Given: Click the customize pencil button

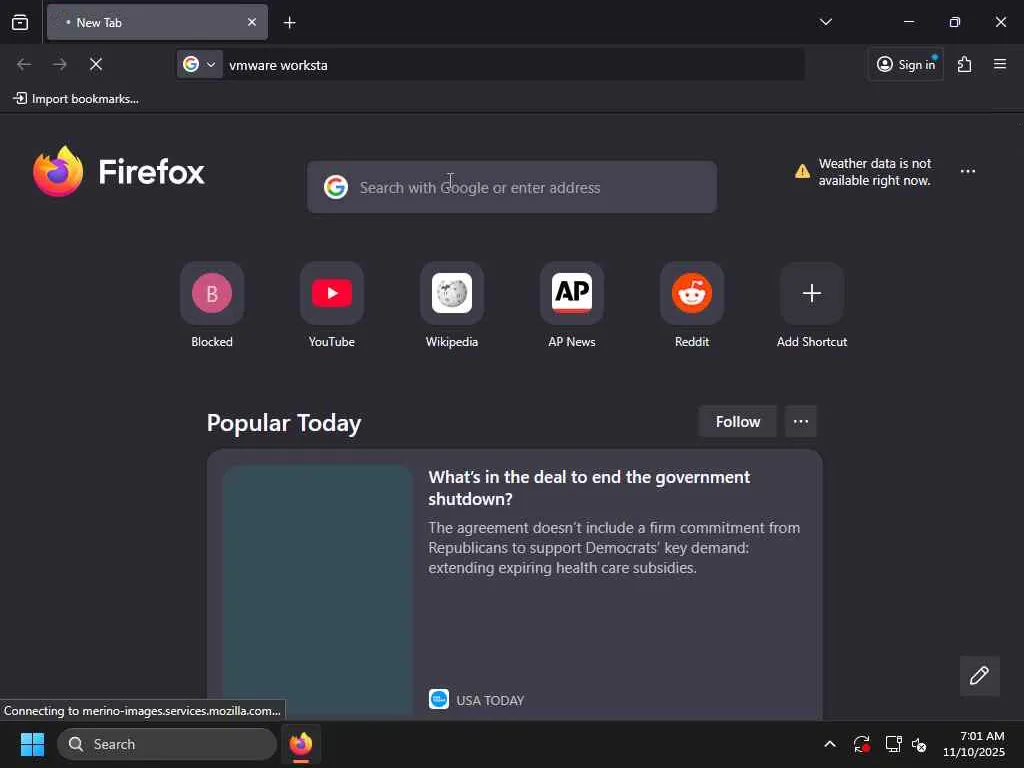Looking at the screenshot, I should click(980, 676).
